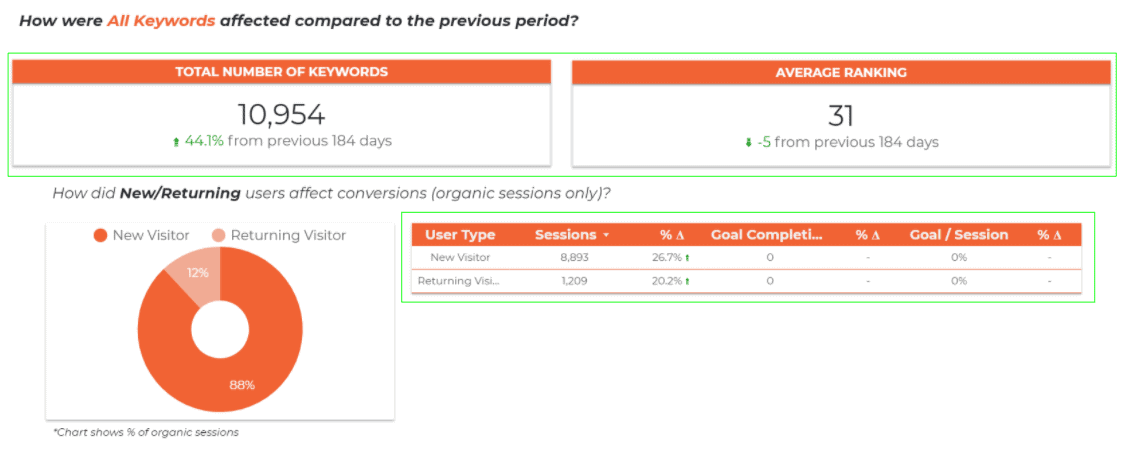Sort by the Sessions column arrow
Image resolution: width=1126 pixels, height=460 pixels.
[x=606, y=235]
